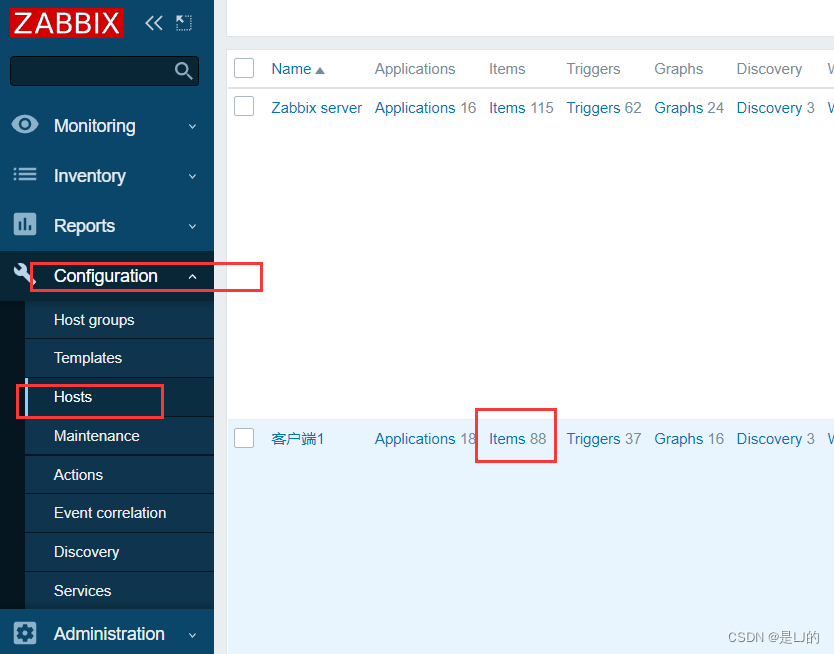Expand the Inventory menu chevron
This screenshot has height=654, width=834.
coord(193,177)
